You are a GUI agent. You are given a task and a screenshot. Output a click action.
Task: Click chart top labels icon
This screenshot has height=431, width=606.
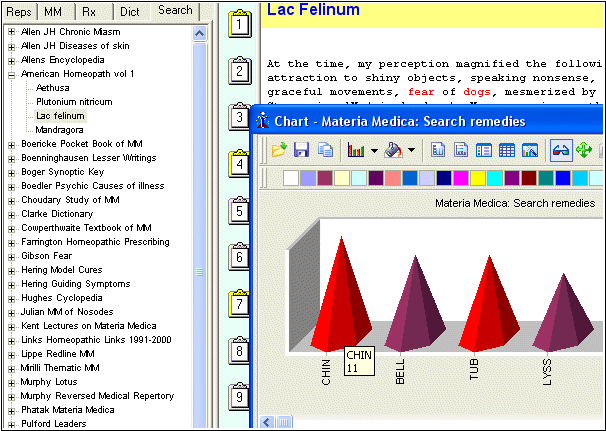[x=438, y=150]
